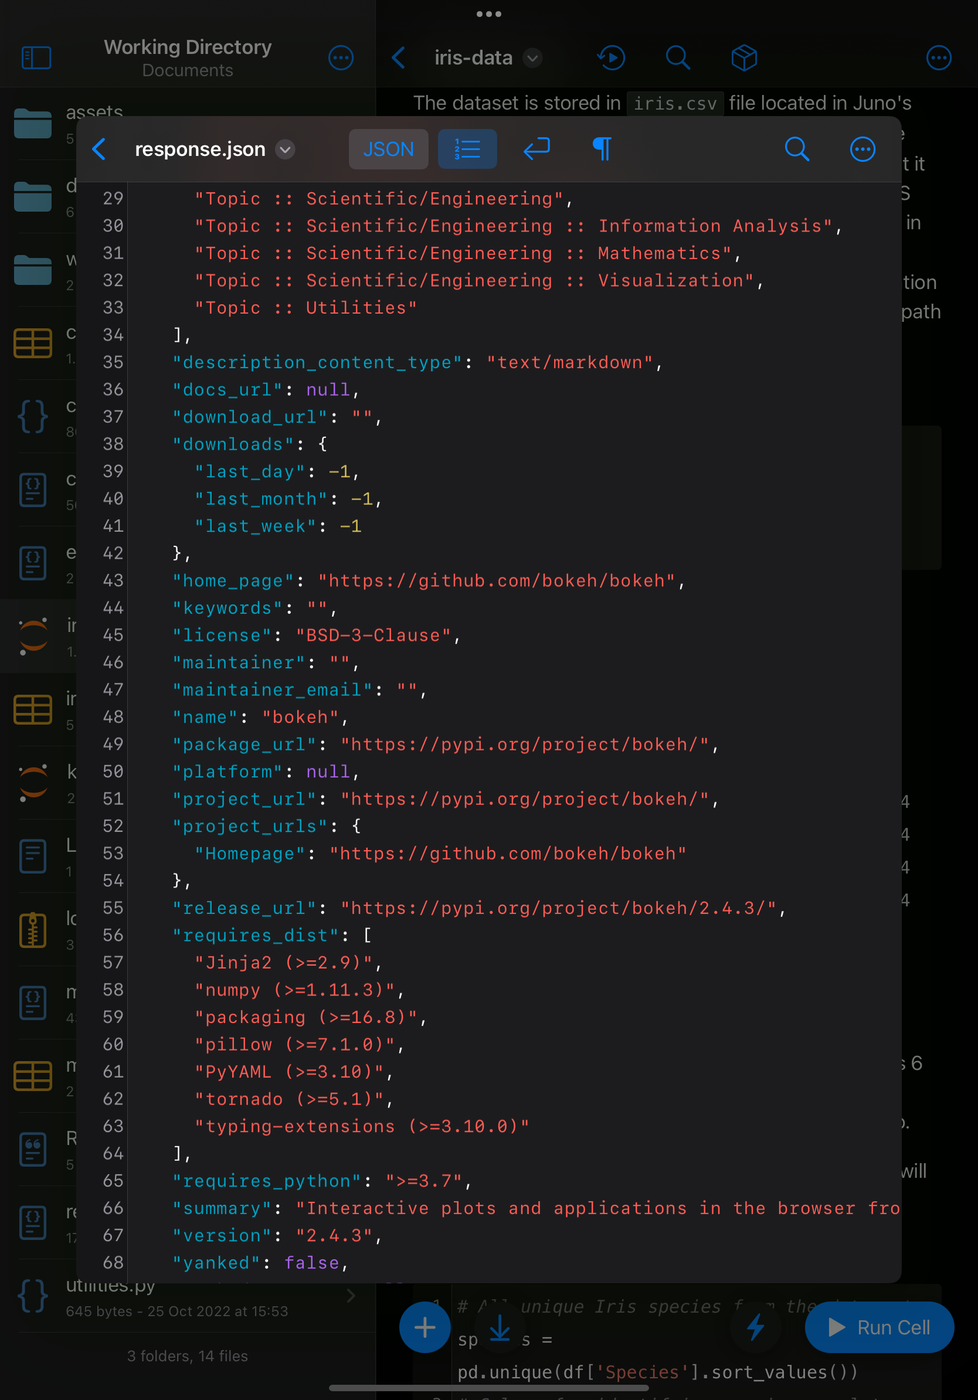This screenshot has width=978, height=1400.
Task: Go back from response.json viewer
Action: [99, 150]
